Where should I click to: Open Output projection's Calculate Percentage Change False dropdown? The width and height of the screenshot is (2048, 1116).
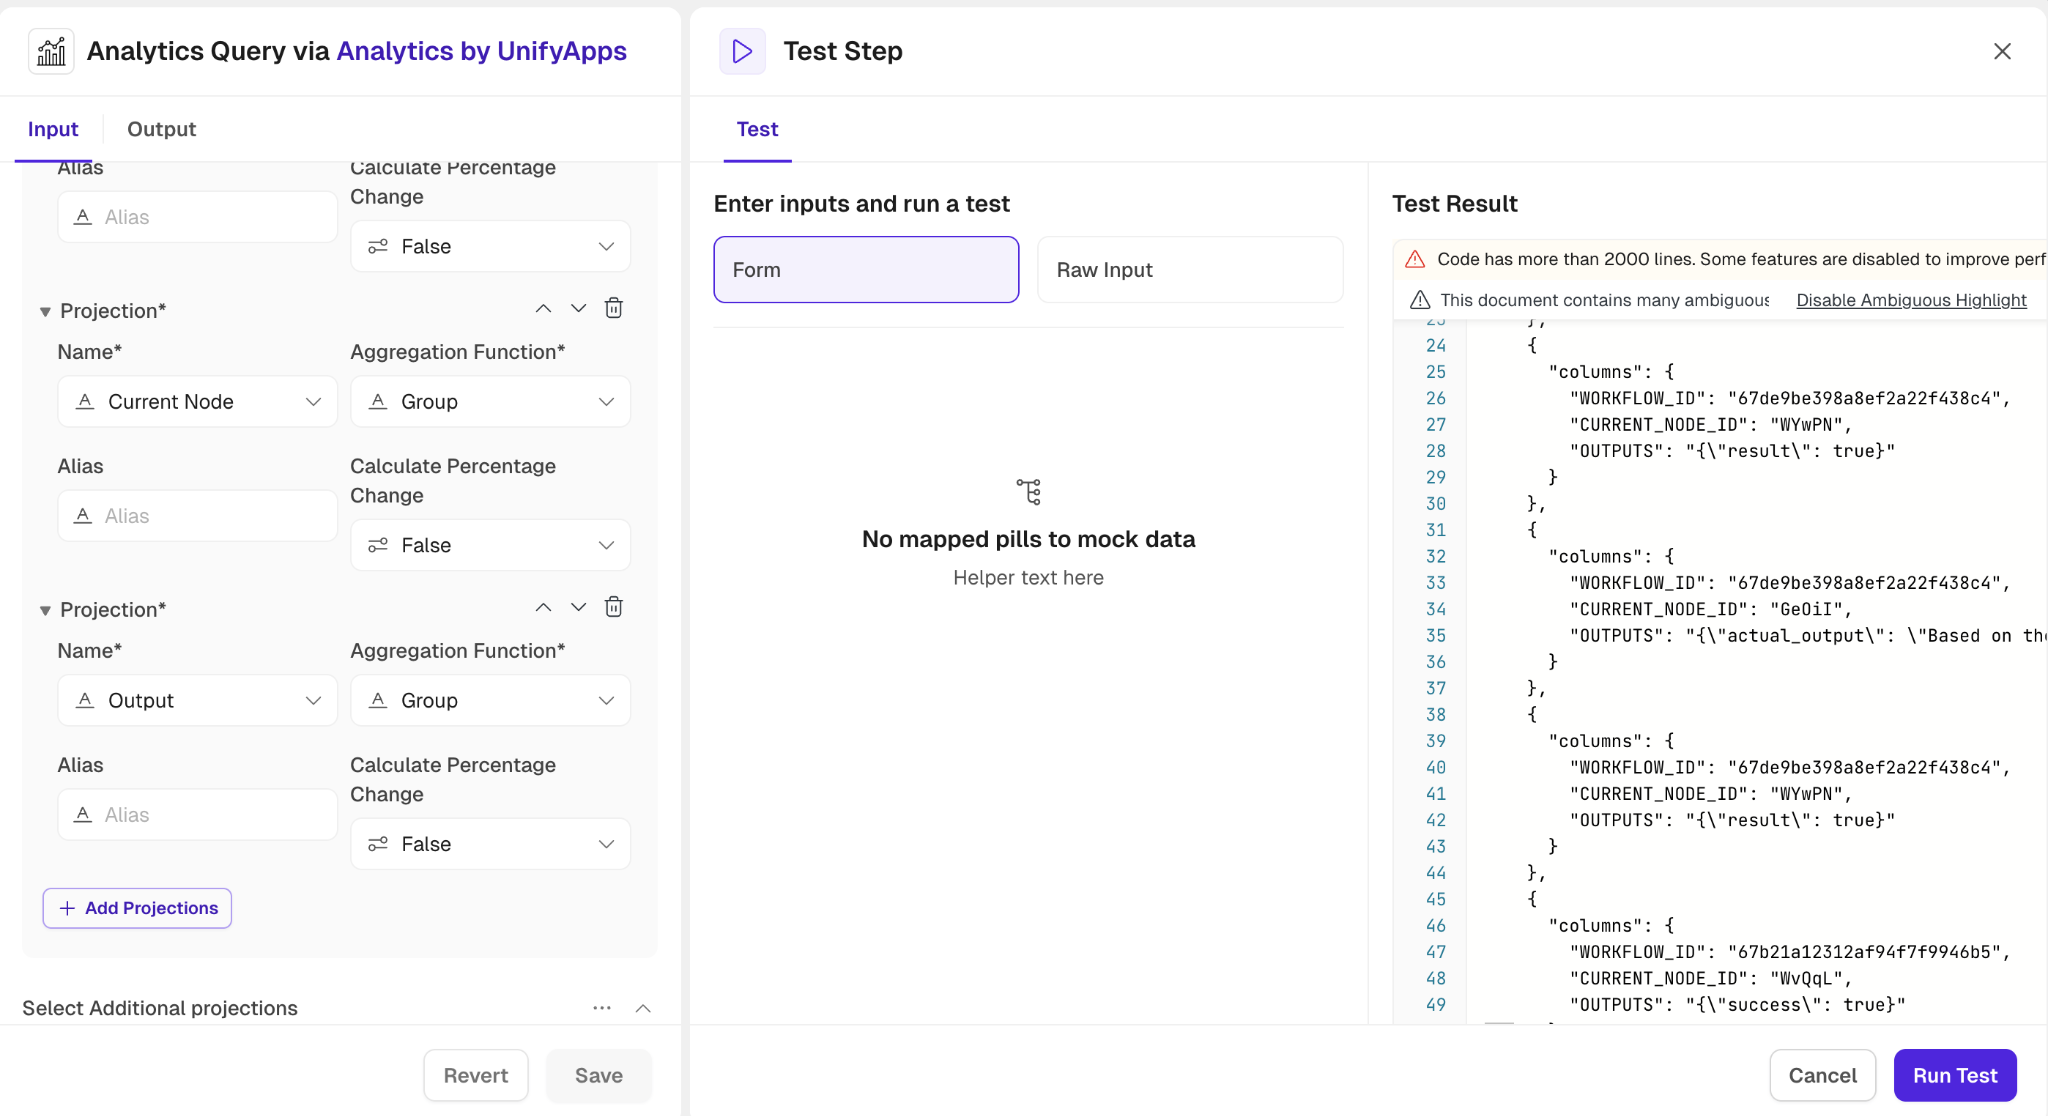point(490,844)
